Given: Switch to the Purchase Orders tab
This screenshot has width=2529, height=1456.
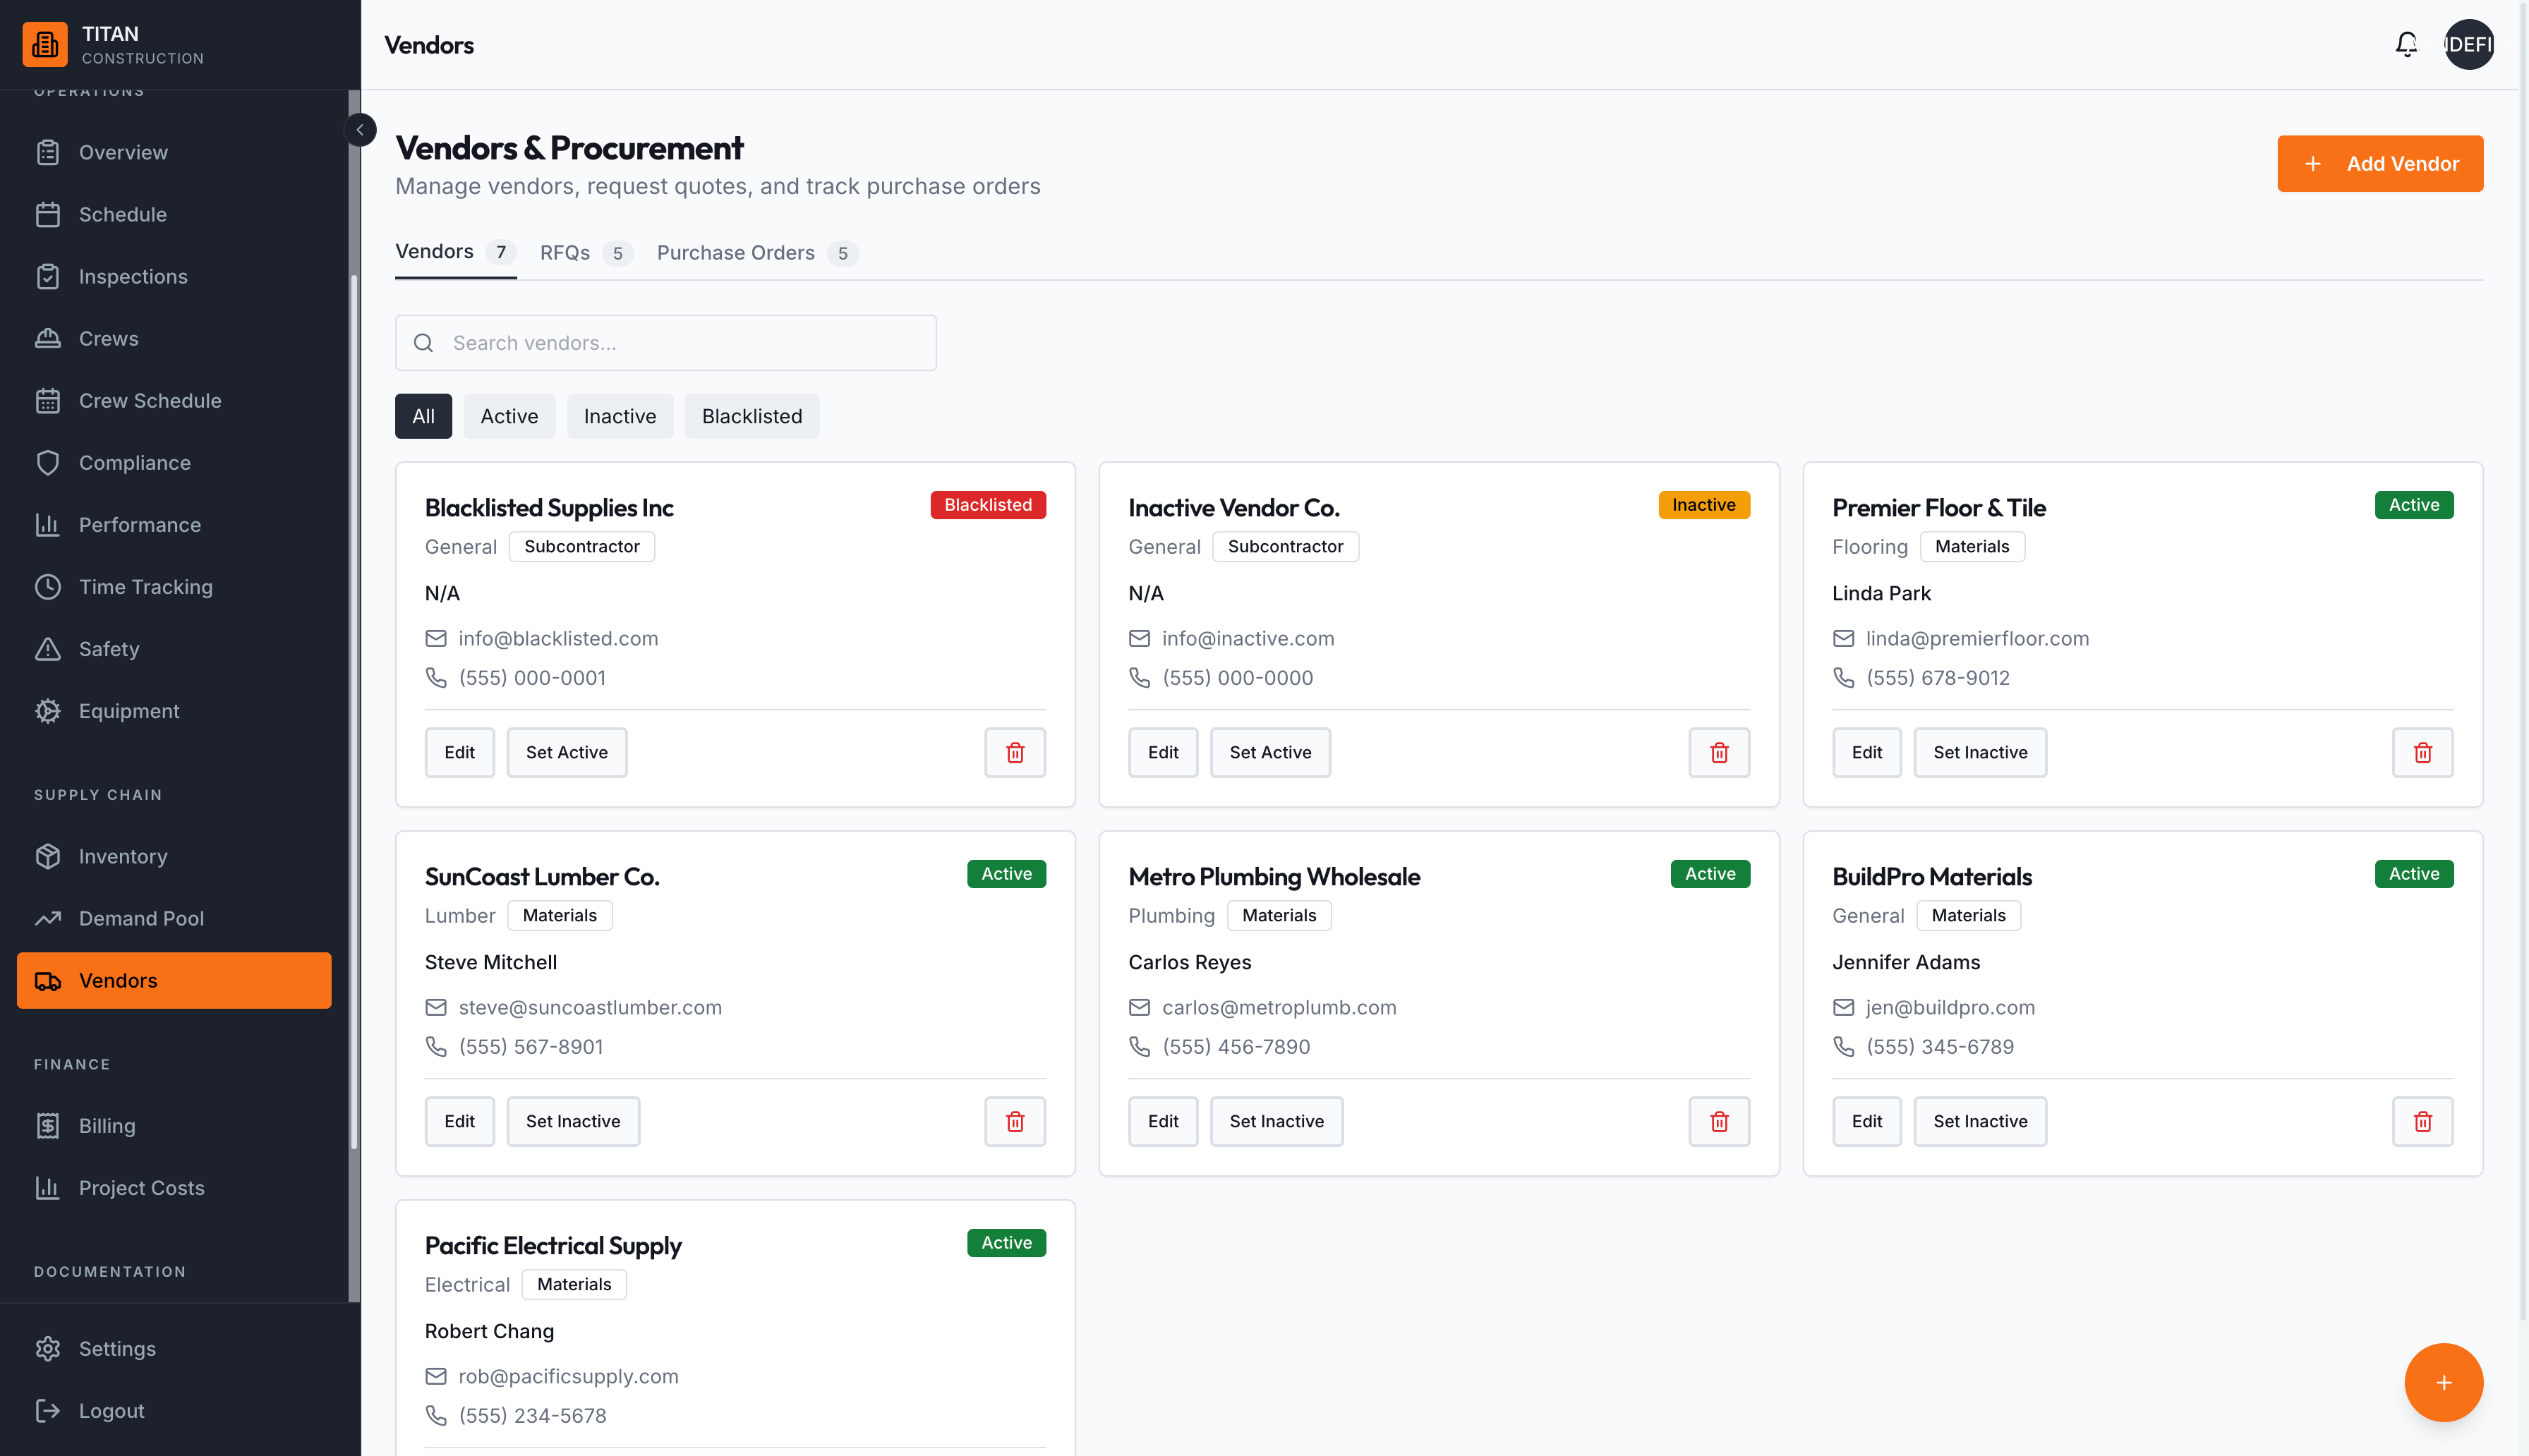Looking at the screenshot, I should (757, 253).
